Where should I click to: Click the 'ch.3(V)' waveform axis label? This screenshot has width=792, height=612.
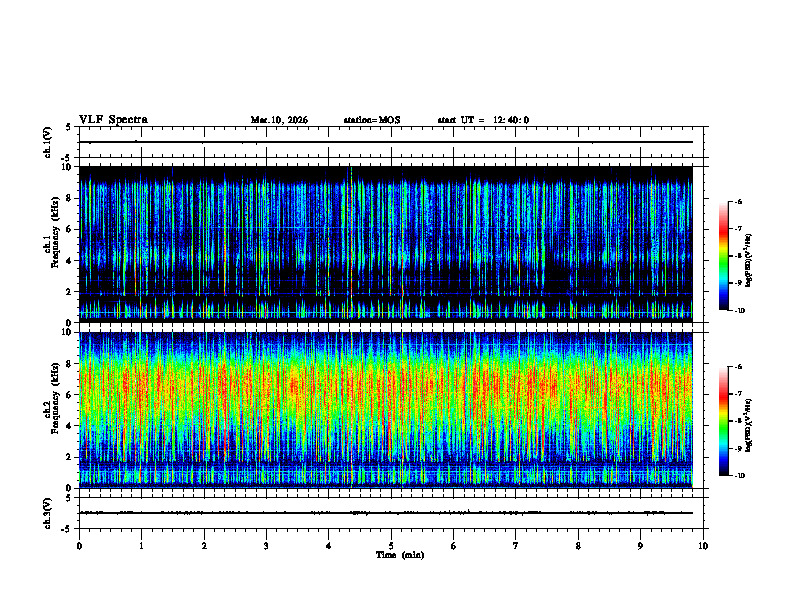tap(48, 513)
